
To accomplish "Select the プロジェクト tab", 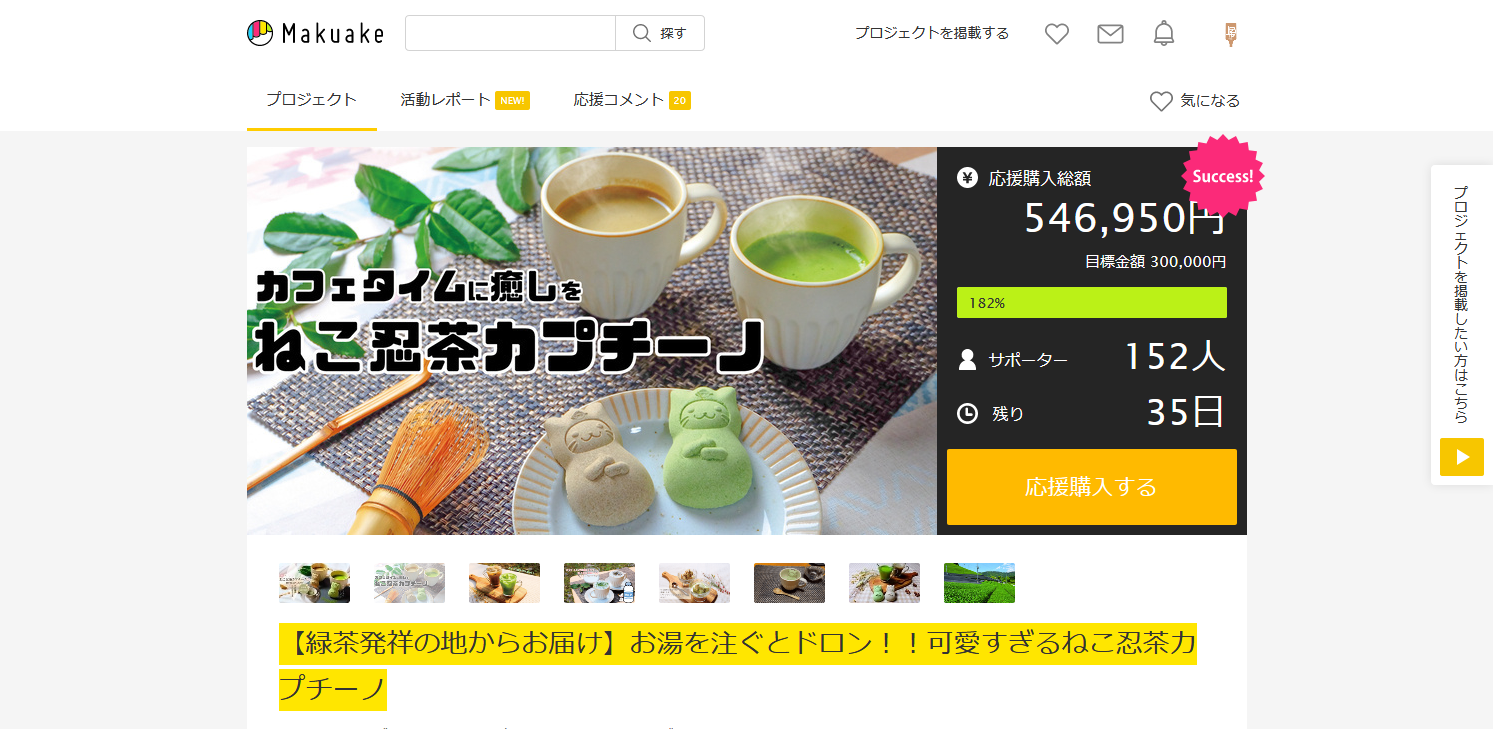I will pos(311,100).
